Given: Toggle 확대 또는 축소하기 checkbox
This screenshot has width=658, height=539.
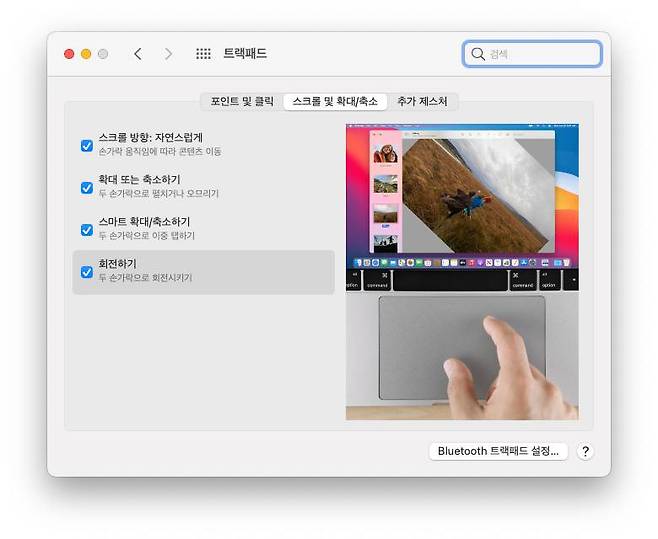Looking at the screenshot, I should [87, 188].
